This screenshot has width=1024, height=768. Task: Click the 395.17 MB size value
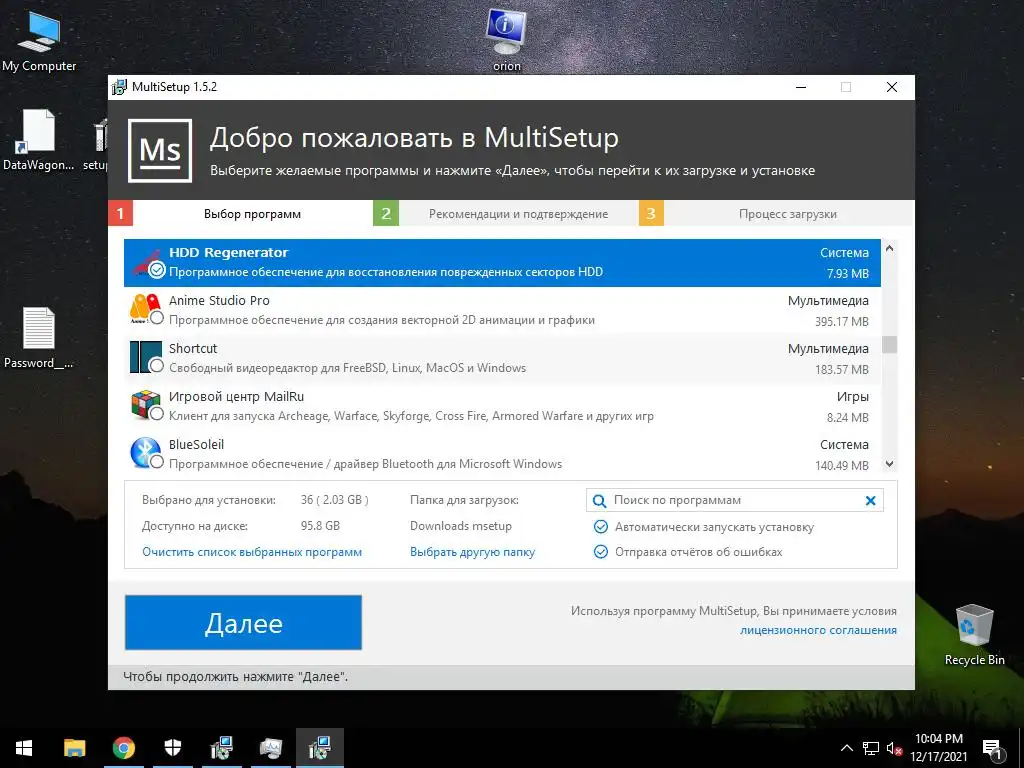point(841,321)
